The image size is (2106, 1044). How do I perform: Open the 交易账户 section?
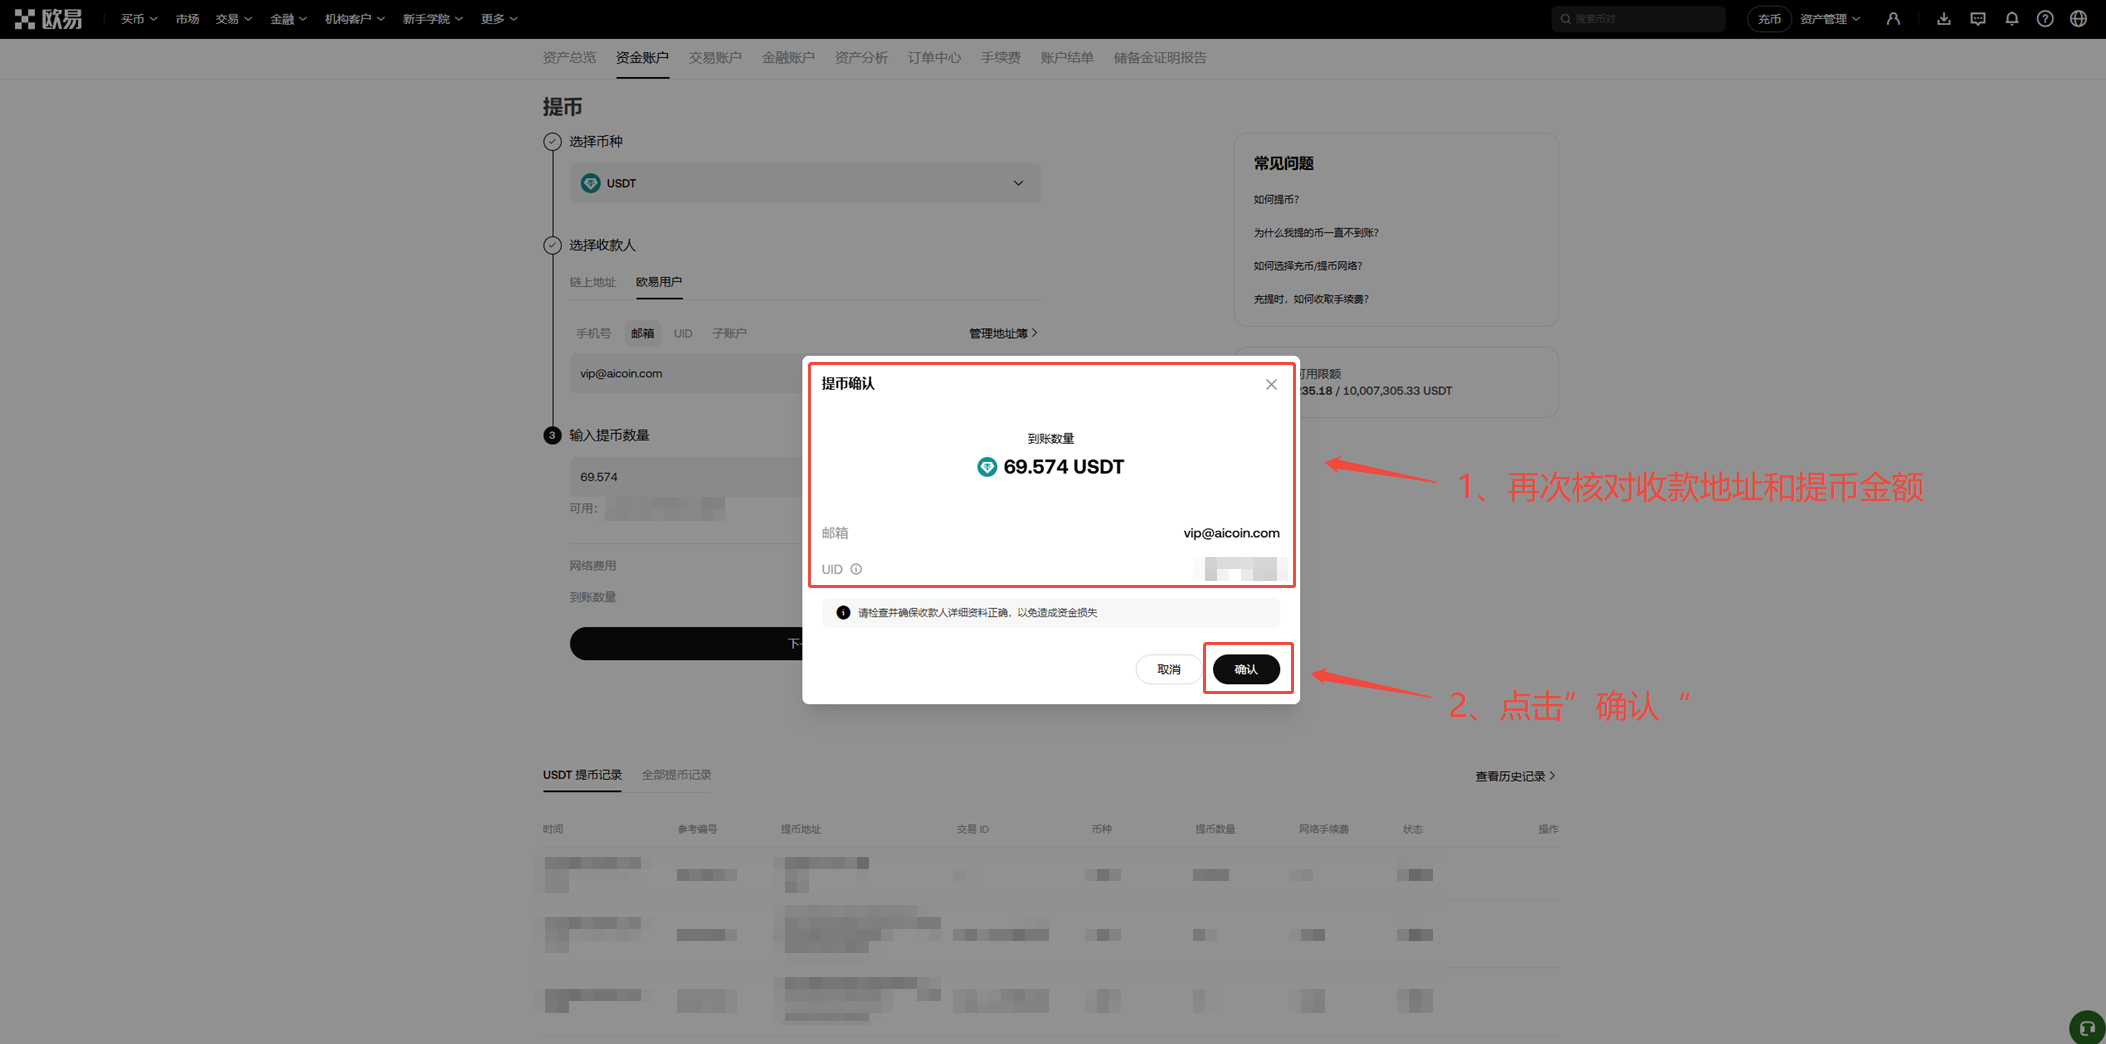[x=715, y=57]
